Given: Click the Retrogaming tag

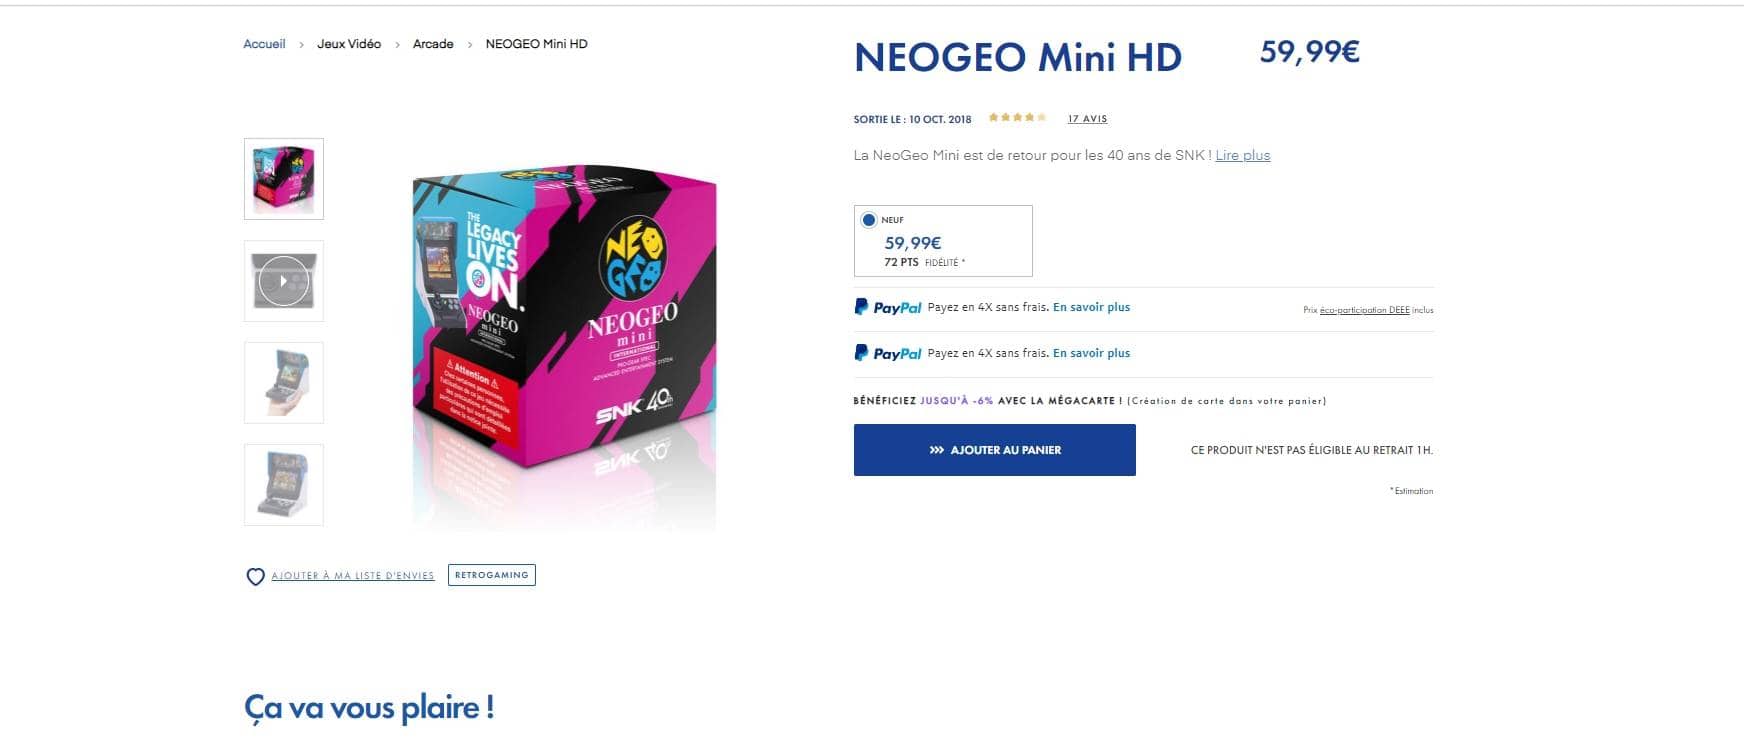Looking at the screenshot, I should tap(492, 575).
